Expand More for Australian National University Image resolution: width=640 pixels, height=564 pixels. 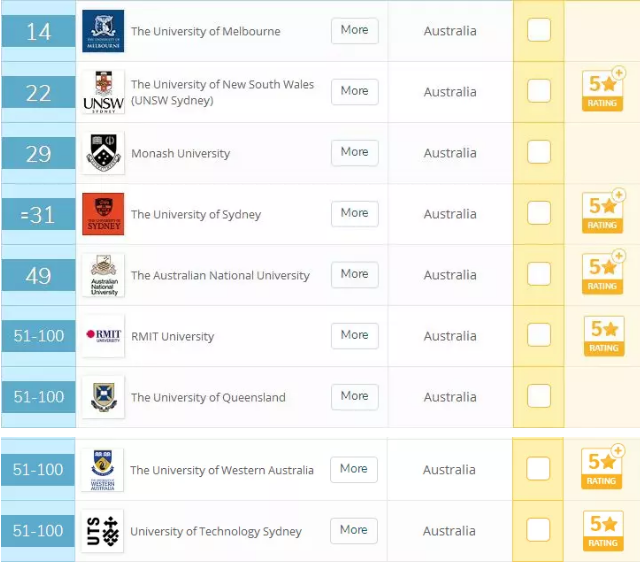pyautogui.click(x=354, y=274)
